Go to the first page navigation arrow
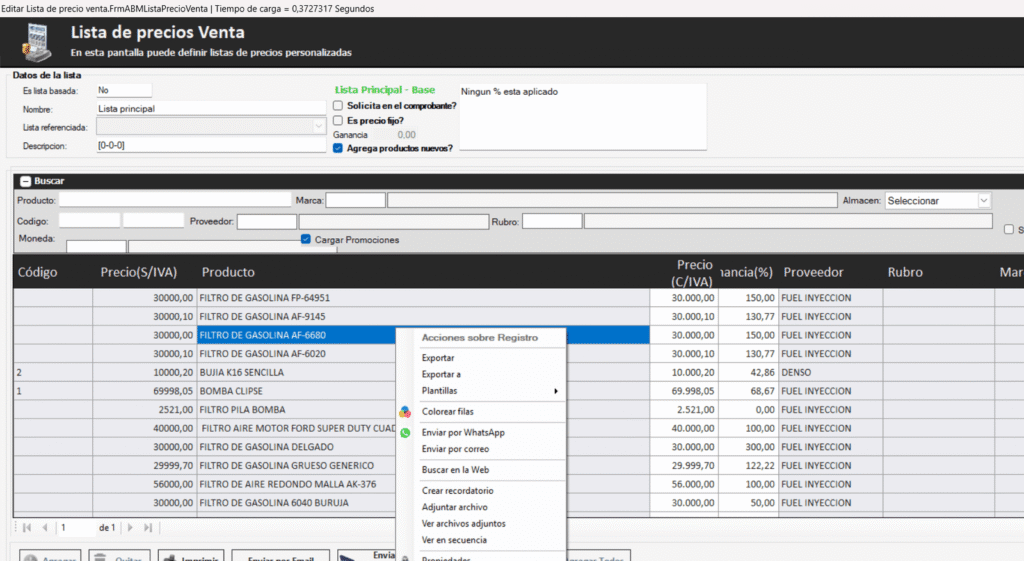 pos(27,527)
